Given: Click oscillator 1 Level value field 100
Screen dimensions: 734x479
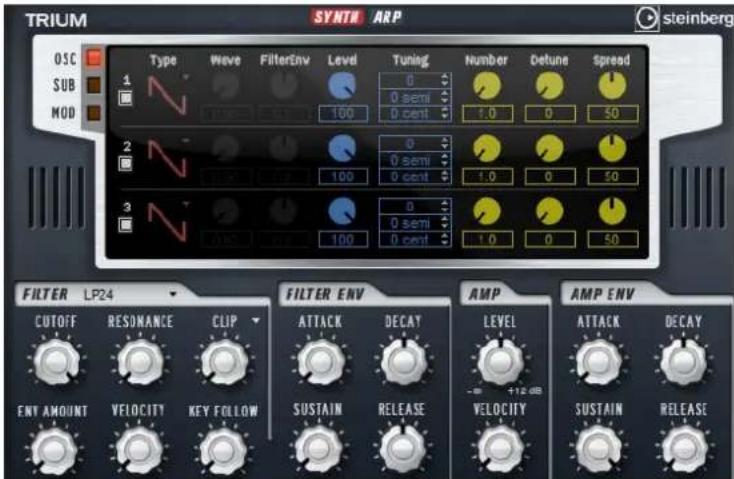Looking at the screenshot, I should (x=343, y=114).
